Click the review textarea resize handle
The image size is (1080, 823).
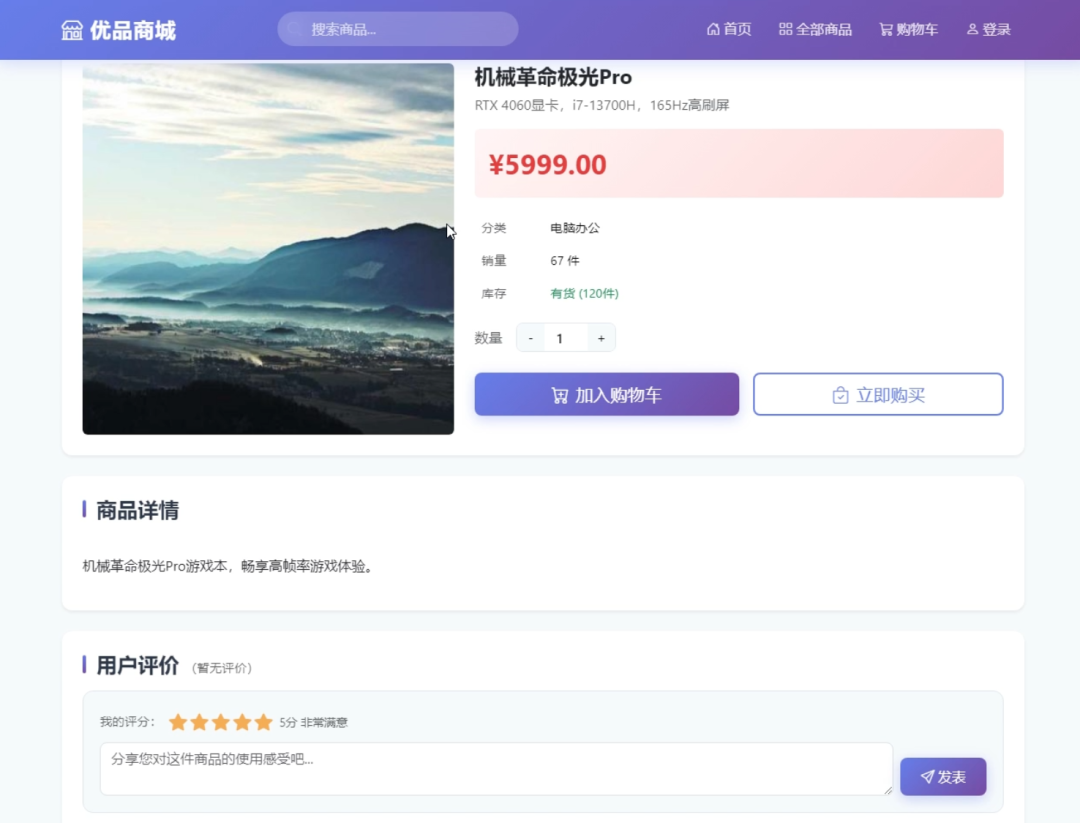[x=888, y=790]
